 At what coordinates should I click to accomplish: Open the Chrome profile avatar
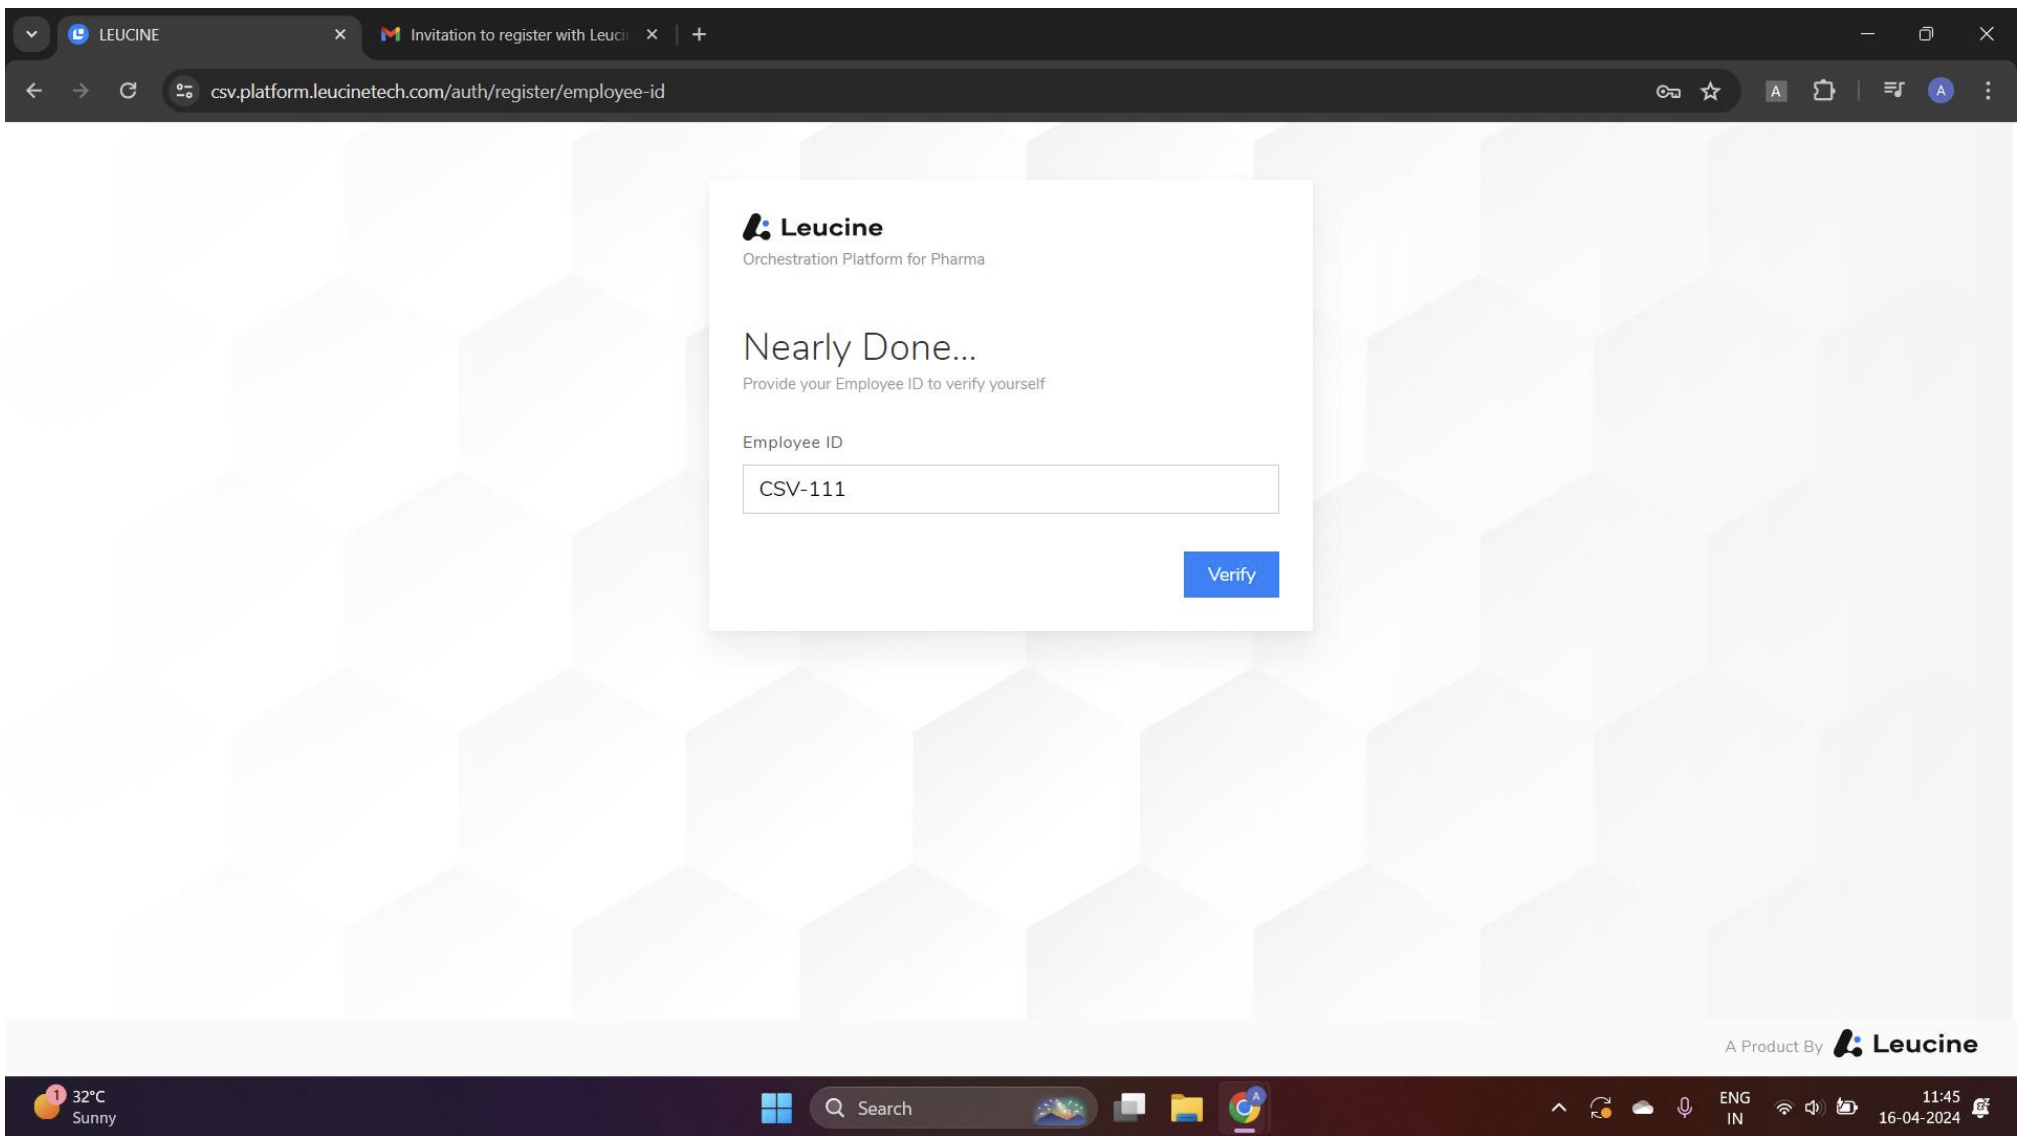click(1940, 91)
